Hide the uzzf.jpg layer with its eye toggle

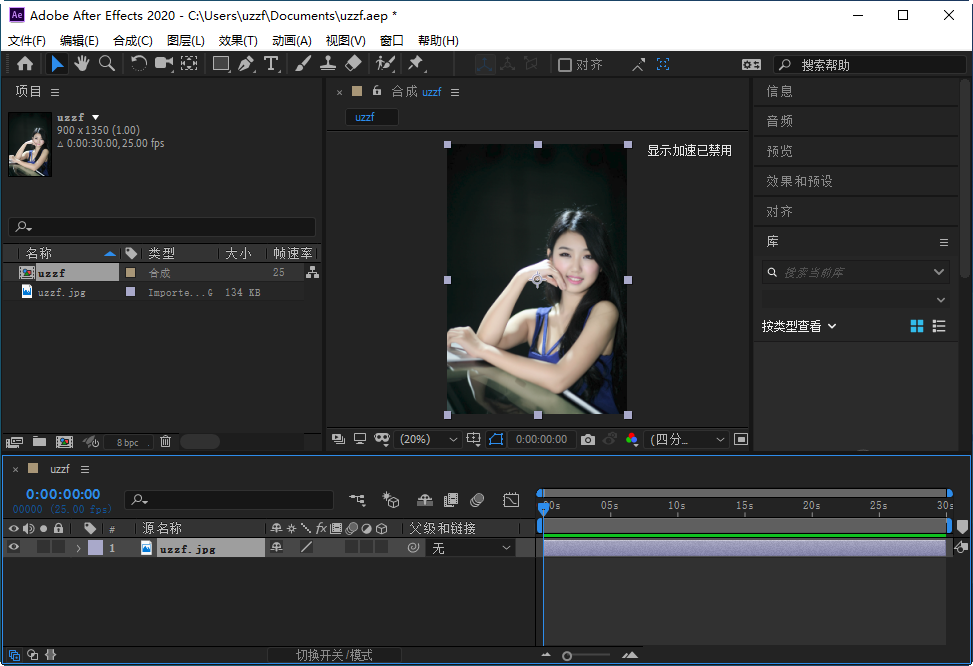click(x=13, y=547)
